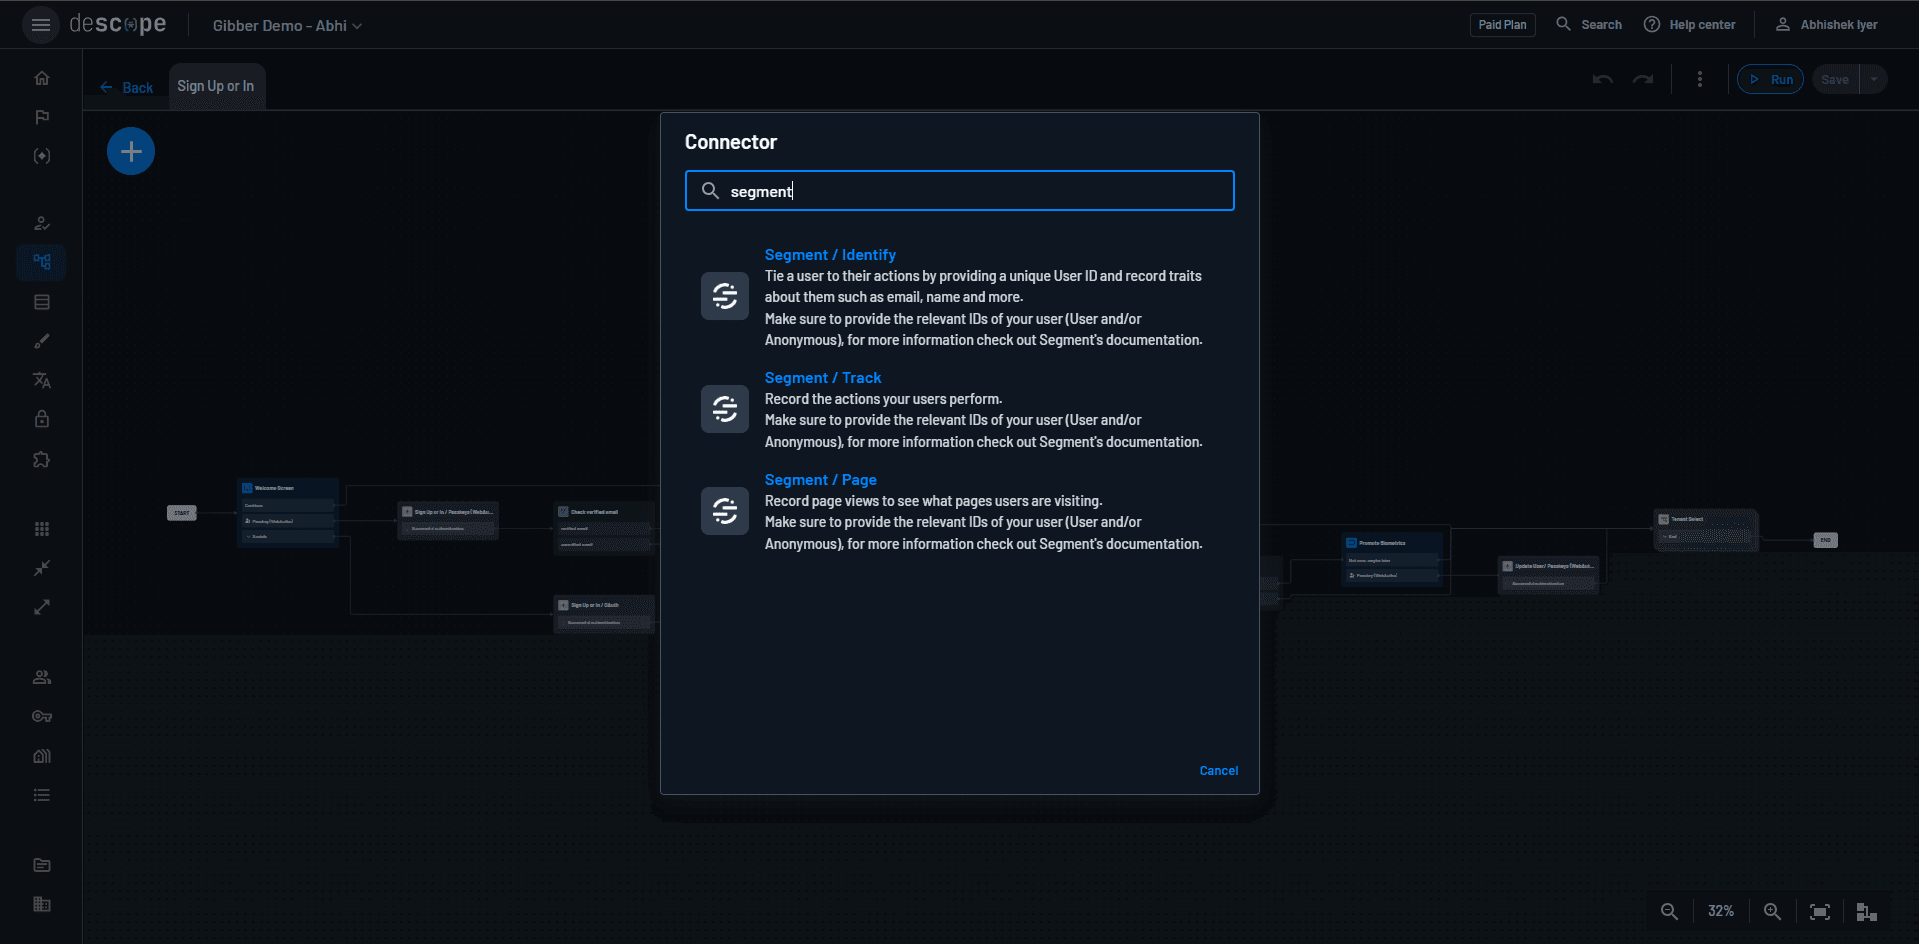Screen dimensions: 1919x944
Task: Choose the Segment / Identify connector
Action: 830,254
